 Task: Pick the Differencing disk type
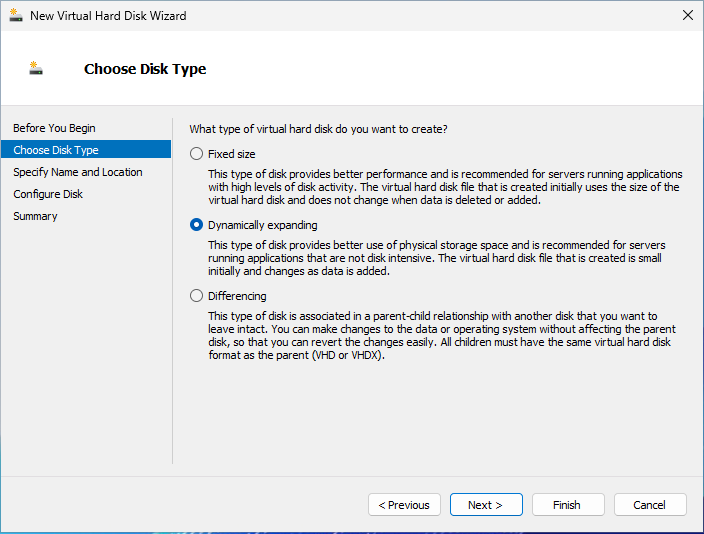pos(196,296)
